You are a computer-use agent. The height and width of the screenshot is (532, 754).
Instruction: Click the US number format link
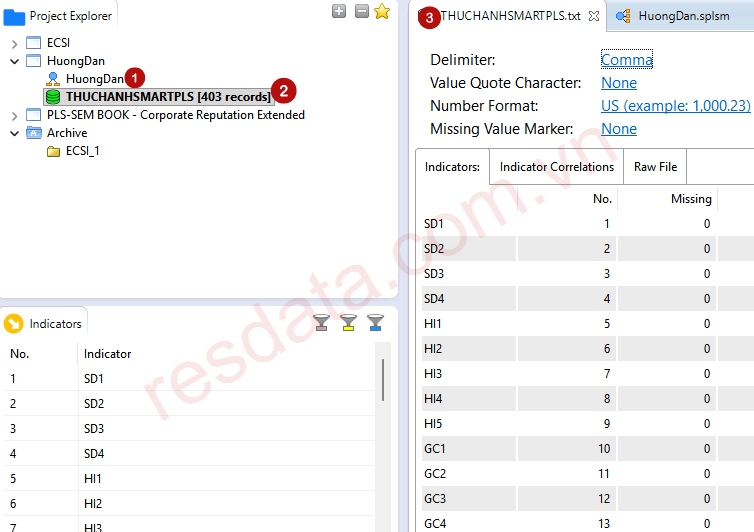point(675,106)
